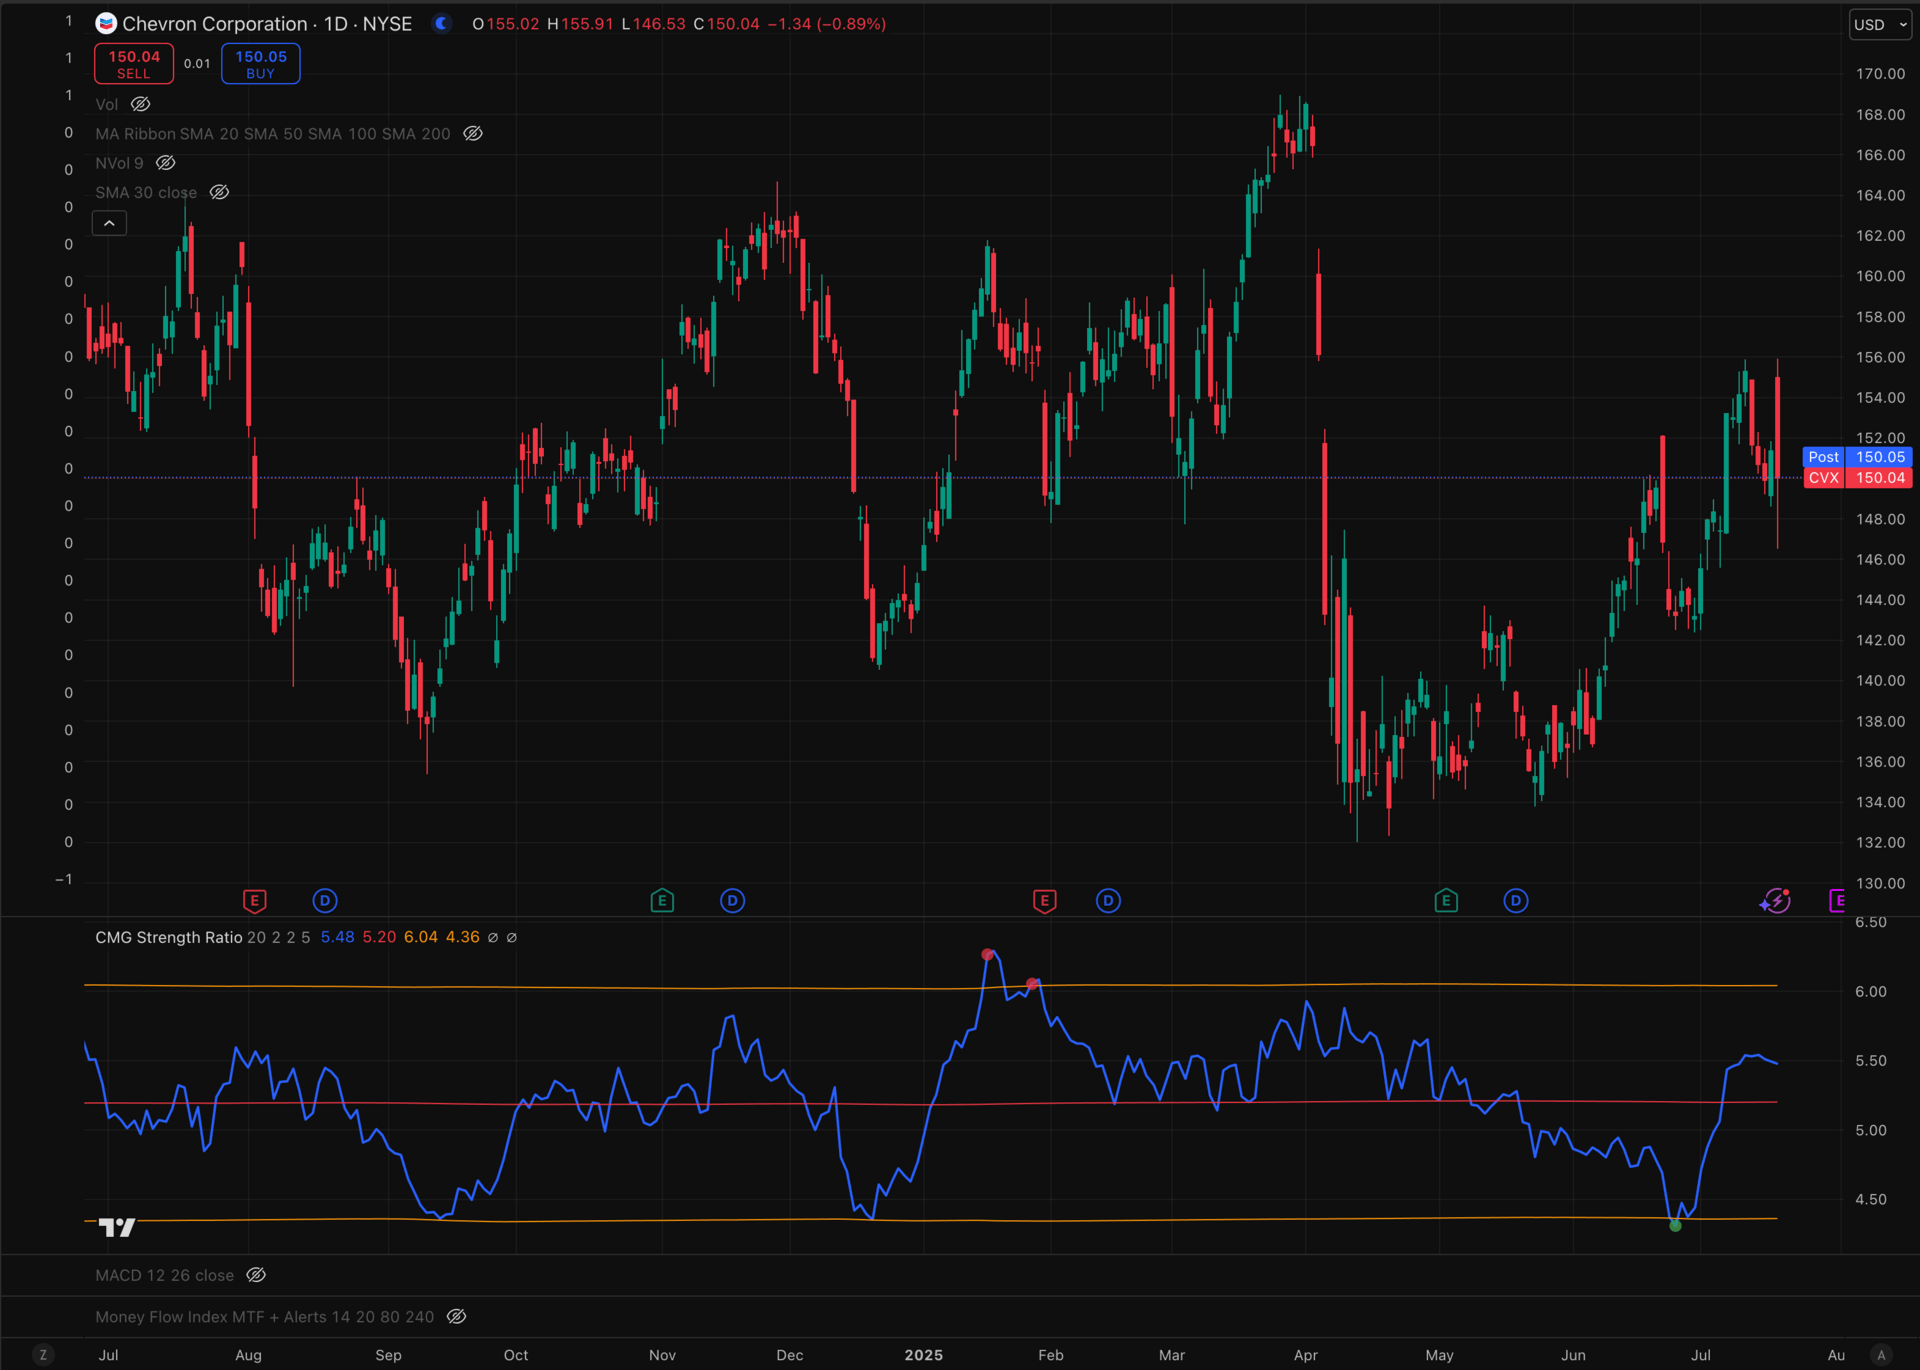
Task: Click the Oct label on time axis
Action: pos(516,1355)
